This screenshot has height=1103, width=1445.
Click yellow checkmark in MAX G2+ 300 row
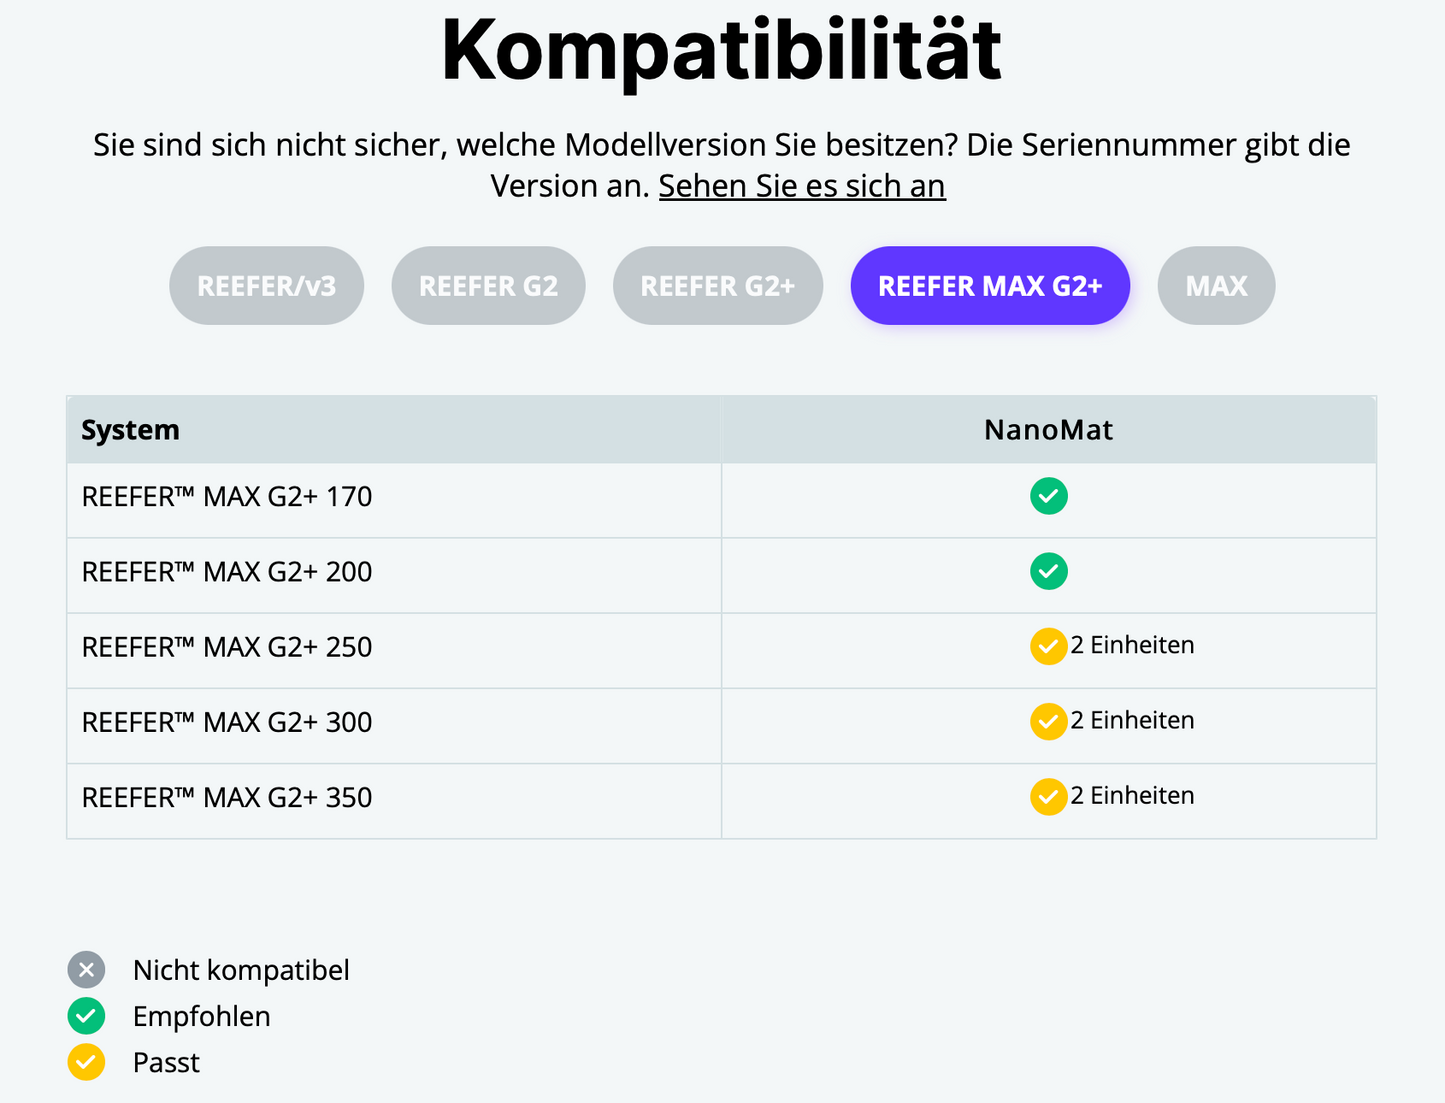[x=1048, y=721]
